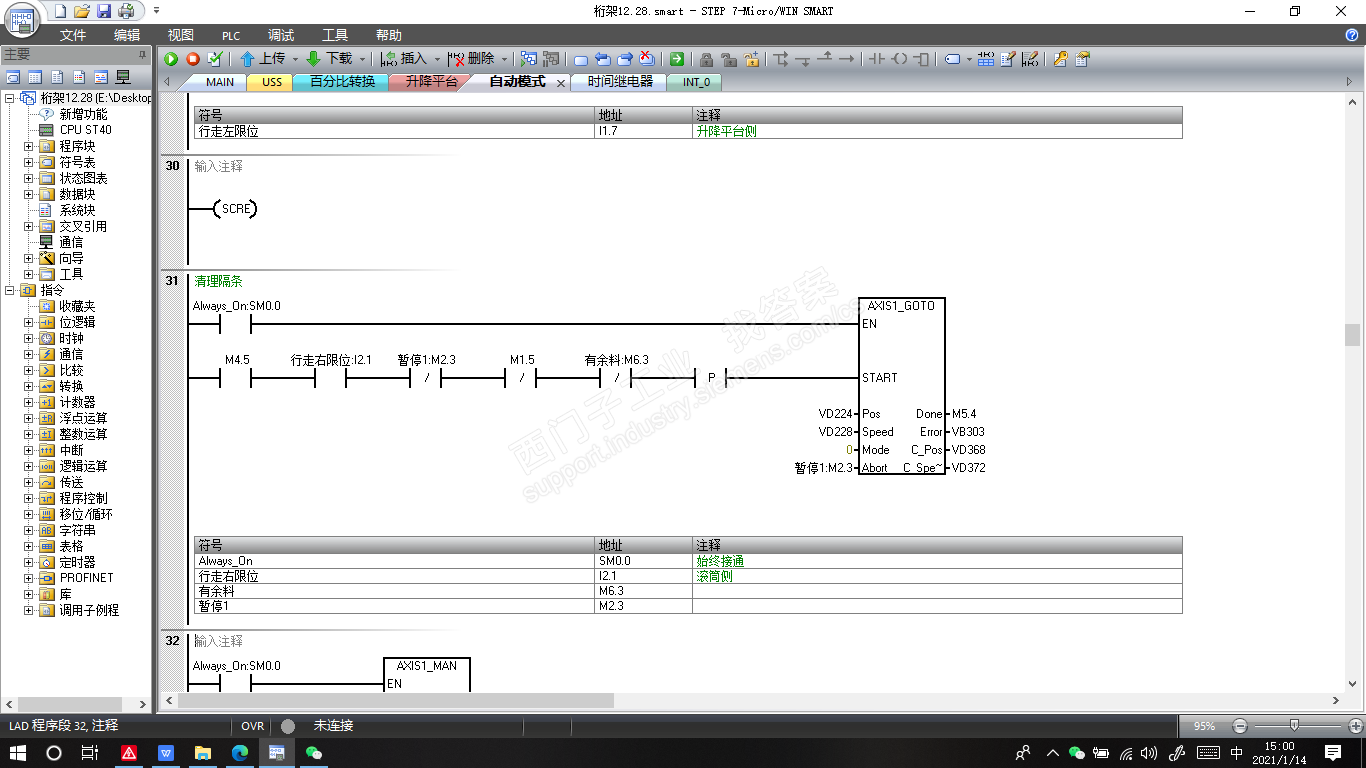
Task: Open the 删除 dropdown arrow
Action: click(x=504, y=59)
